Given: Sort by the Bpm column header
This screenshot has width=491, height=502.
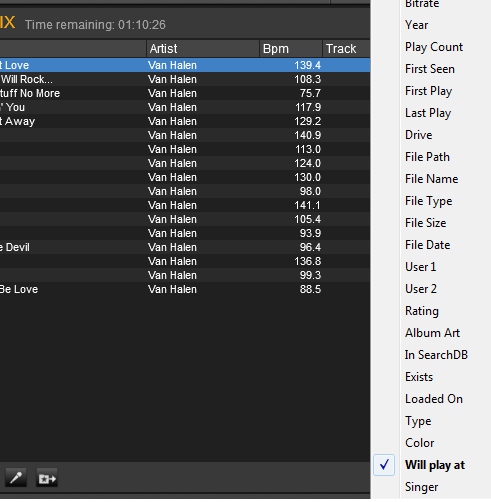Looking at the screenshot, I should [x=291, y=49].
